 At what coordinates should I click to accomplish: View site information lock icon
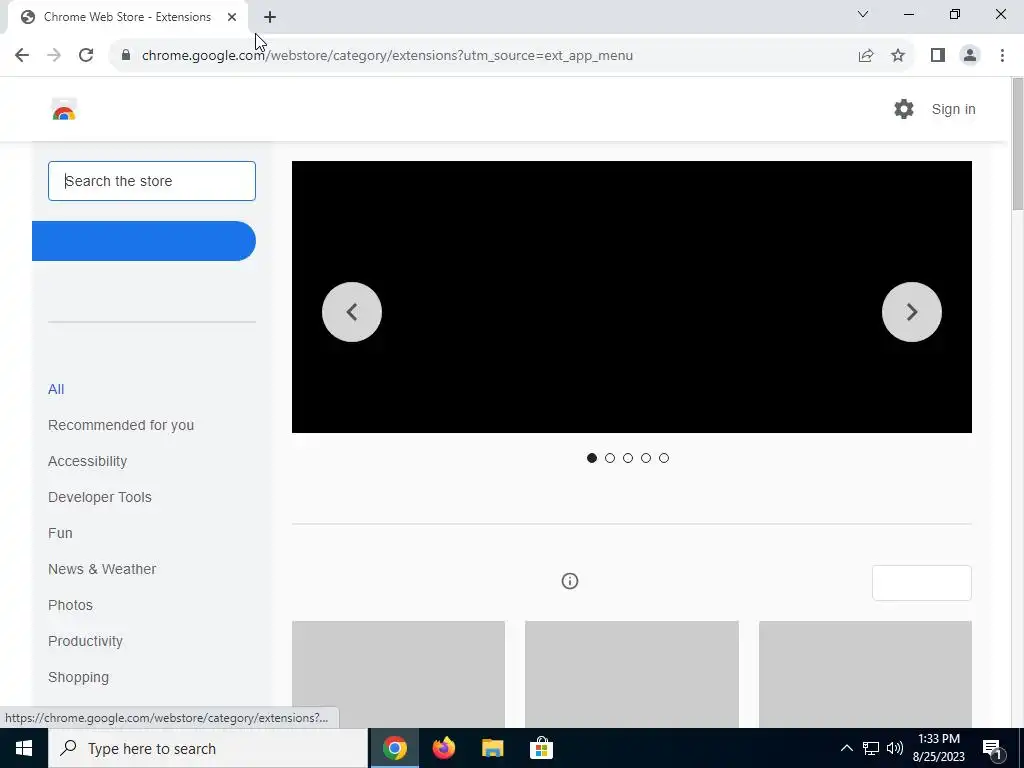click(126, 56)
